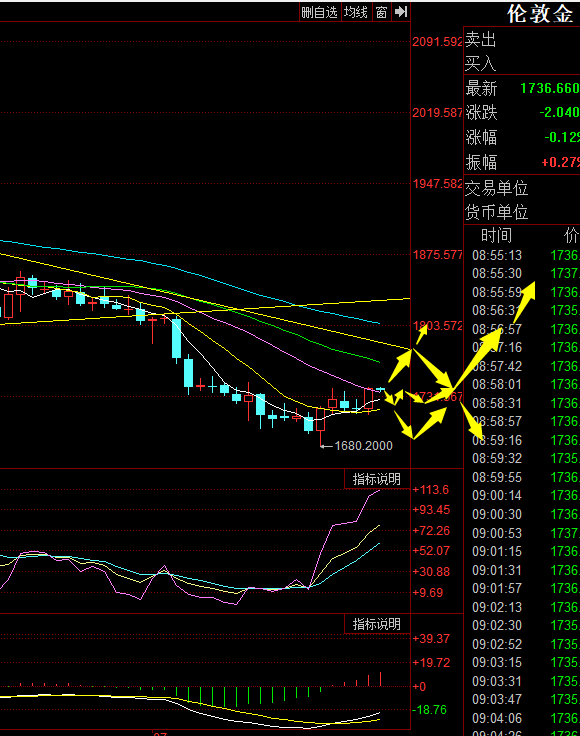The height and width of the screenshot is (736, 580).
Task: Open 指标说明 for the lower MACD panel
Action: (x=377, y=624)
